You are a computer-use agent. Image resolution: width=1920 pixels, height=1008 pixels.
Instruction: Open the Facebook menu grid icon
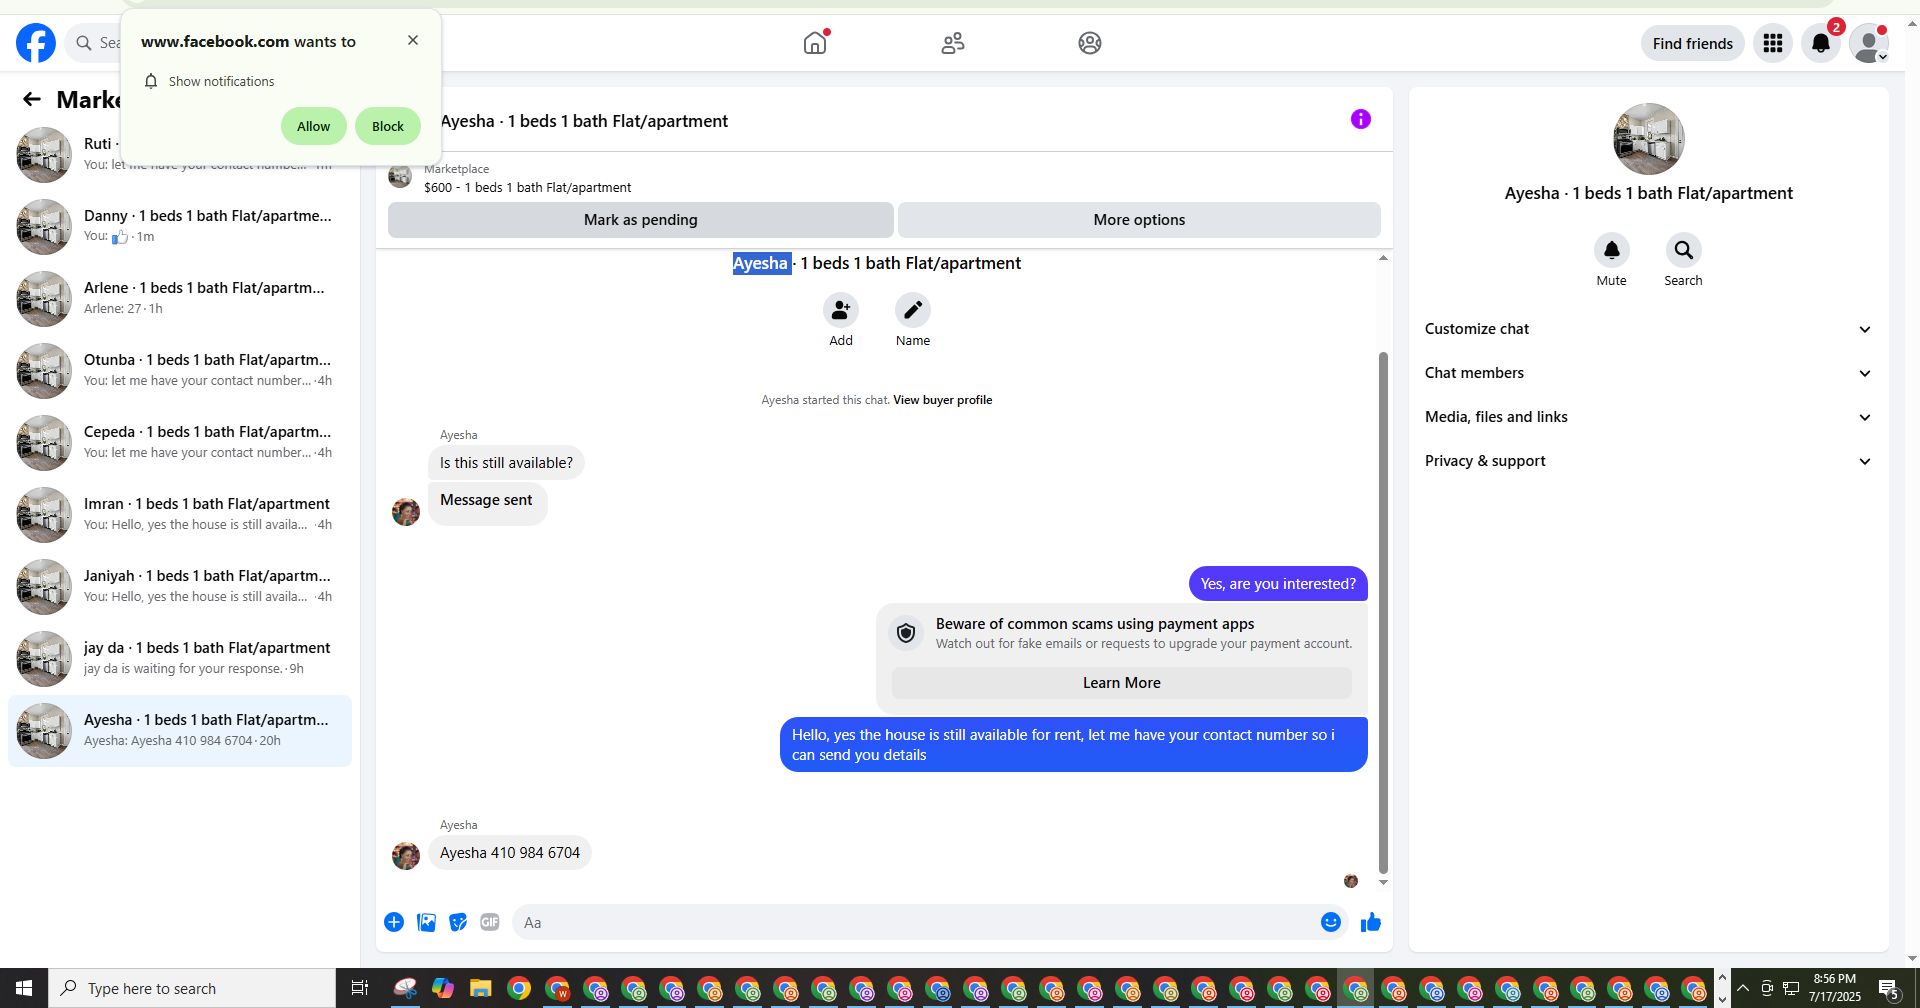1773,43
